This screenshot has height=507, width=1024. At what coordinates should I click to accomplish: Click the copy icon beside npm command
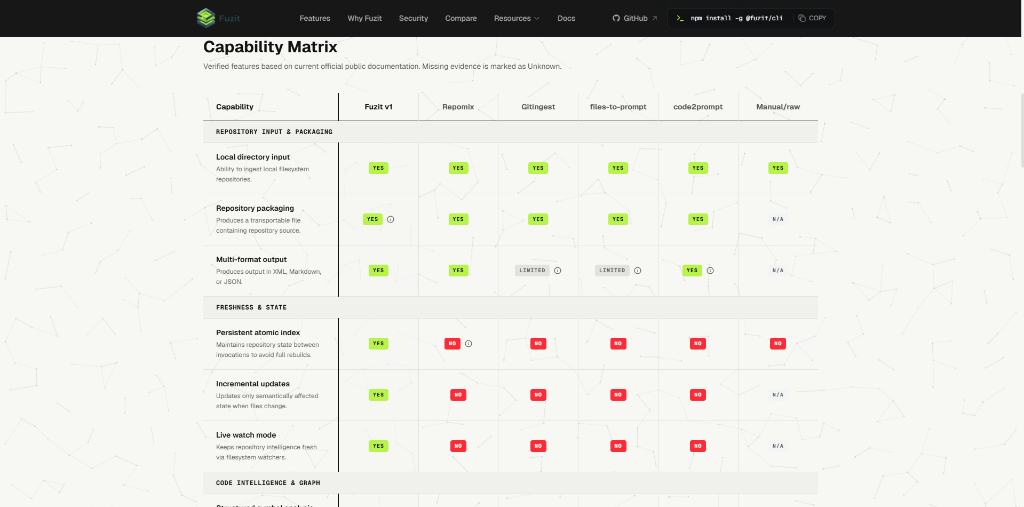coord(802,18)
